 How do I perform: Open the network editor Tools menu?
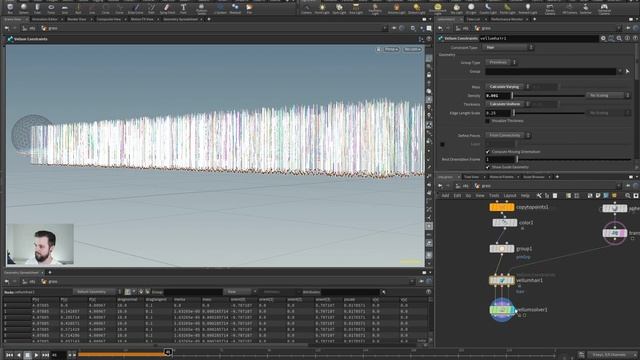(x=494, y=196)
